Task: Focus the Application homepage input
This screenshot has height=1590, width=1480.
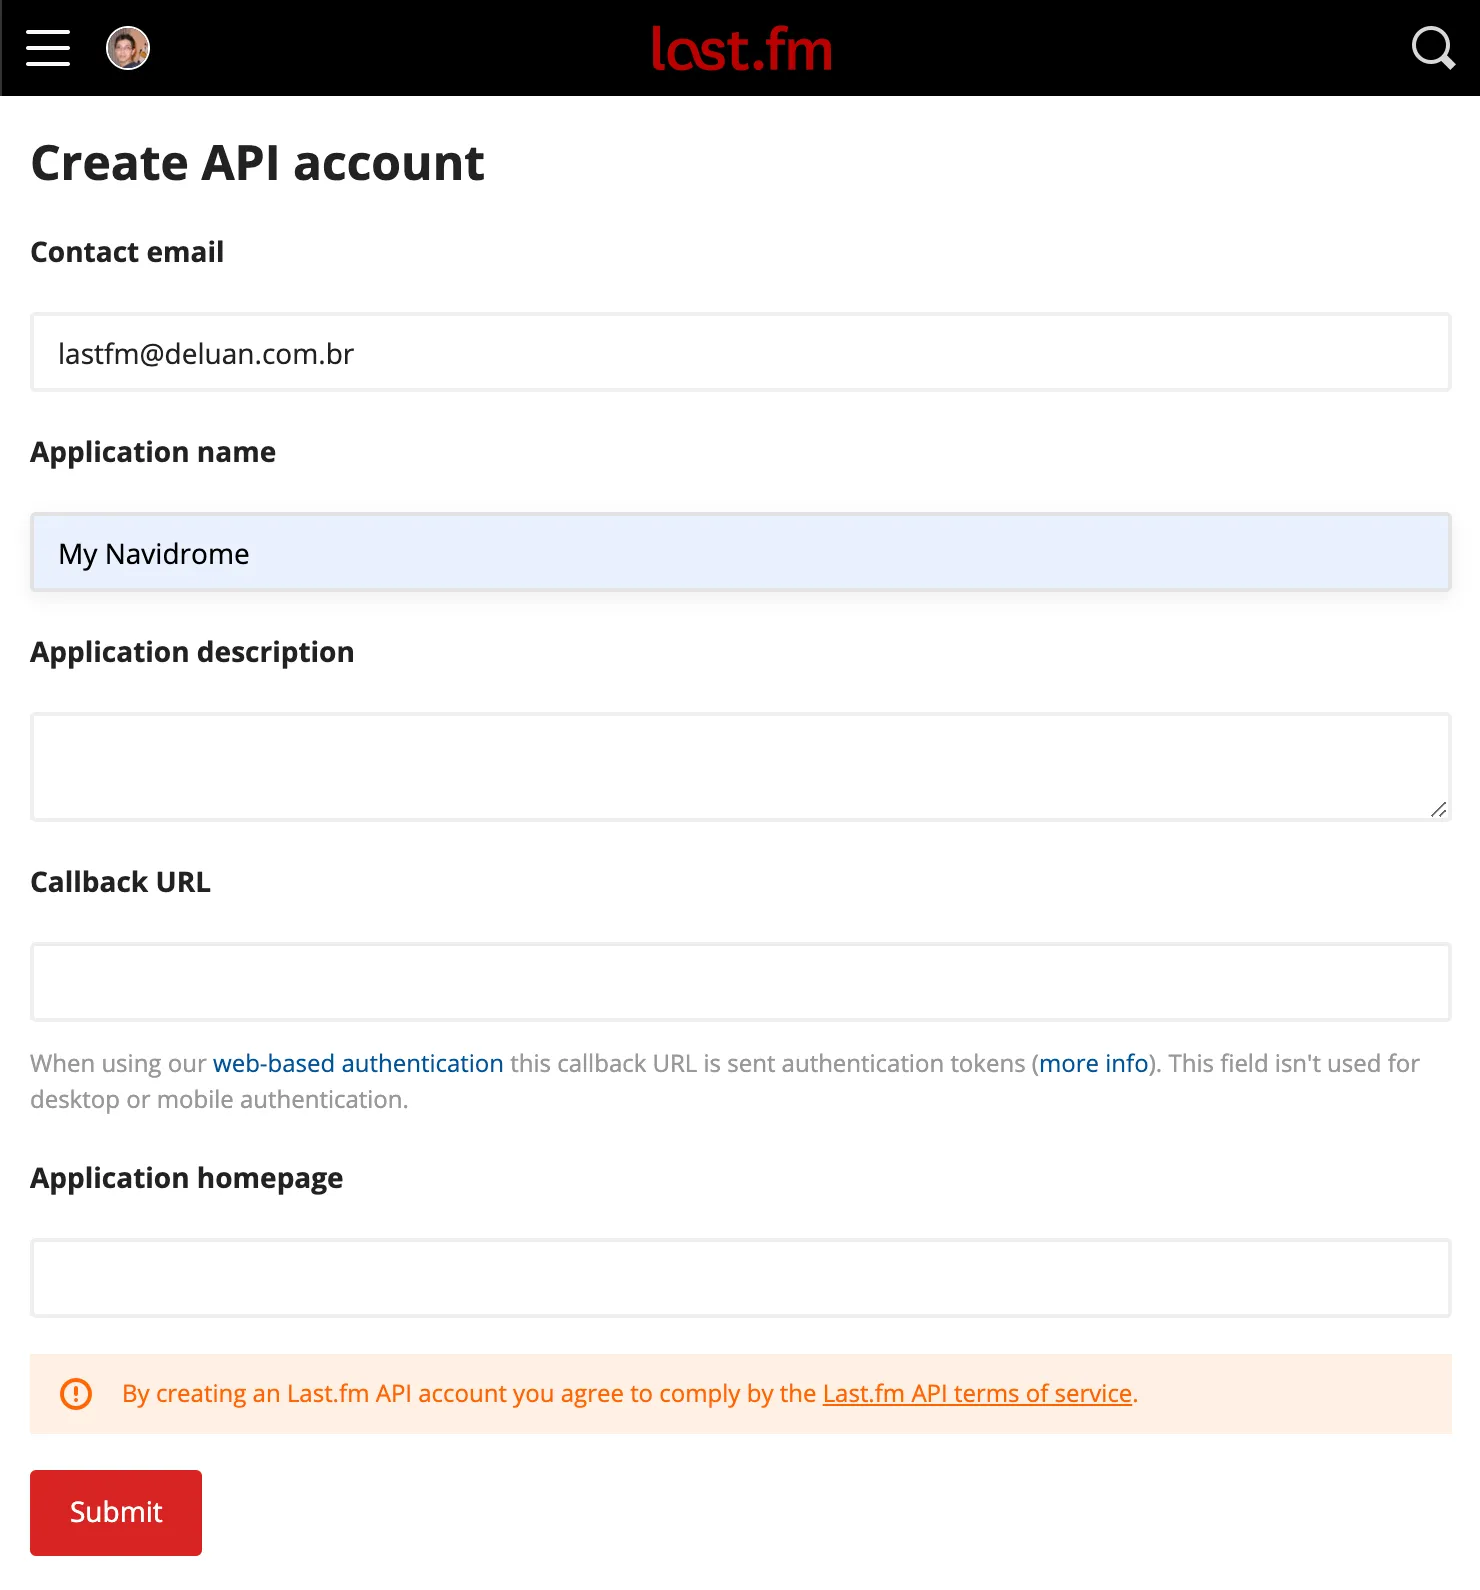Action: coord(740,1278)
